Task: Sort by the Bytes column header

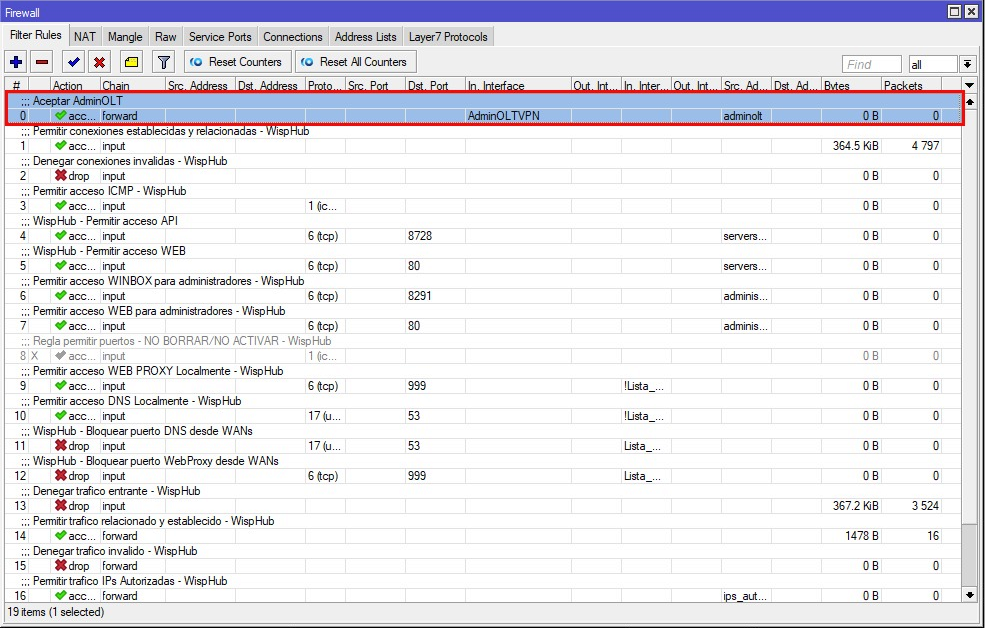Action: point(850,86)
